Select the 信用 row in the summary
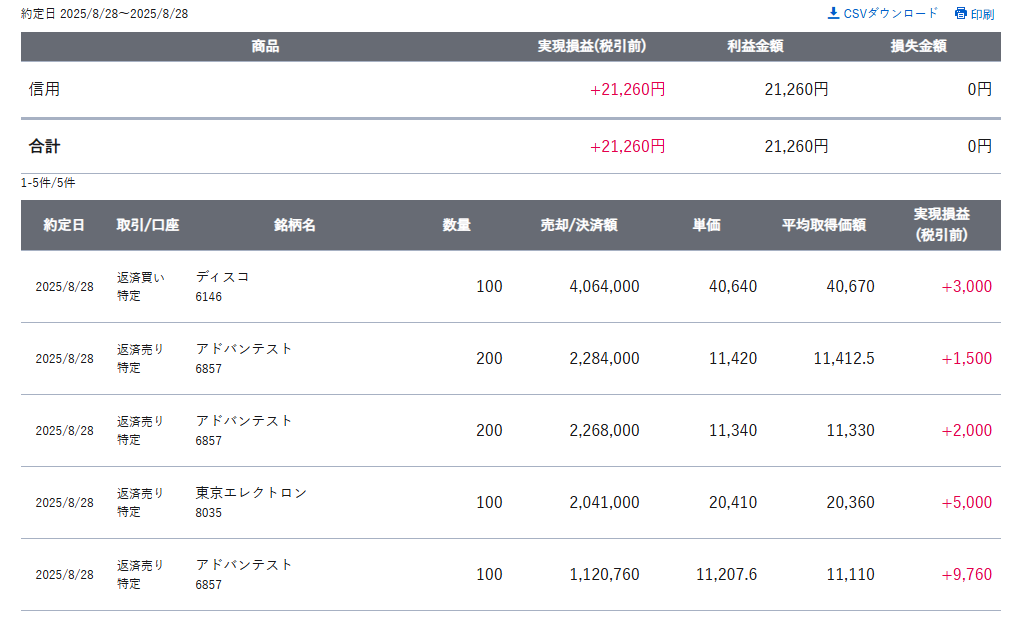The height and width of the screenshot is (620, 1016). click(x=511, y=89)
